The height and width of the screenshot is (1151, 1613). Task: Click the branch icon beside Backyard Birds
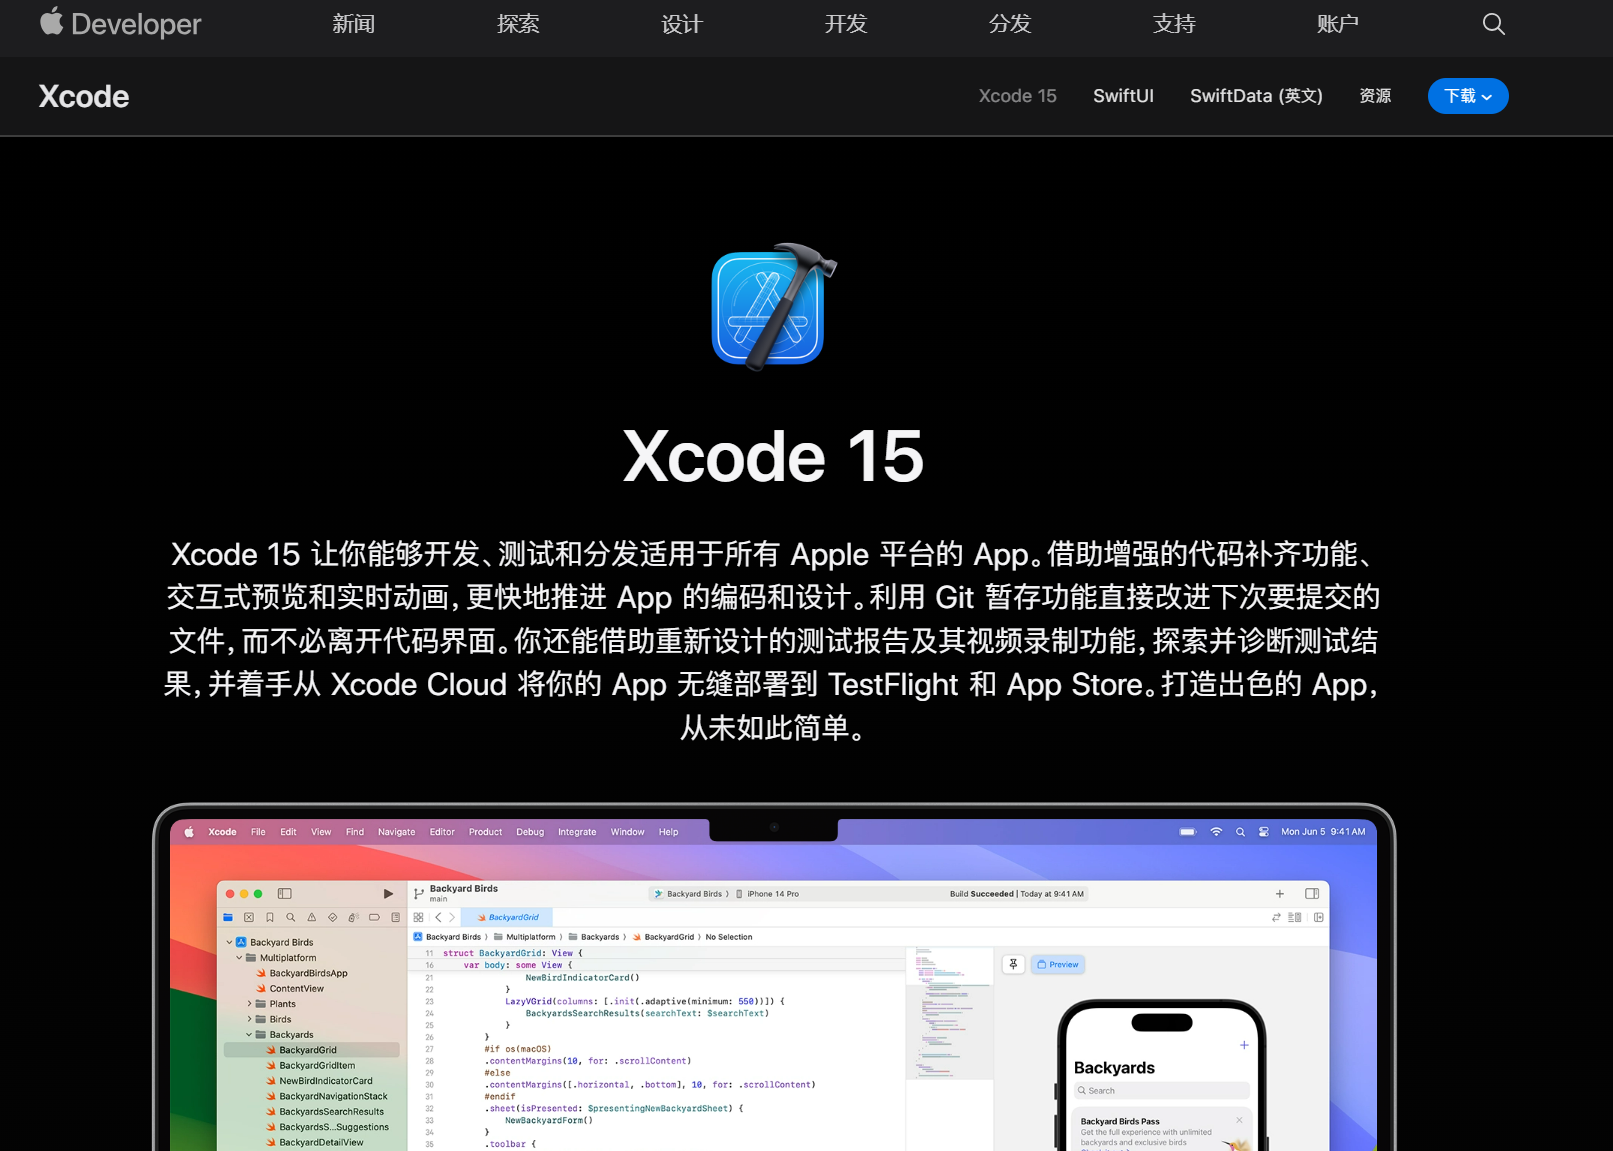(419, 894)
